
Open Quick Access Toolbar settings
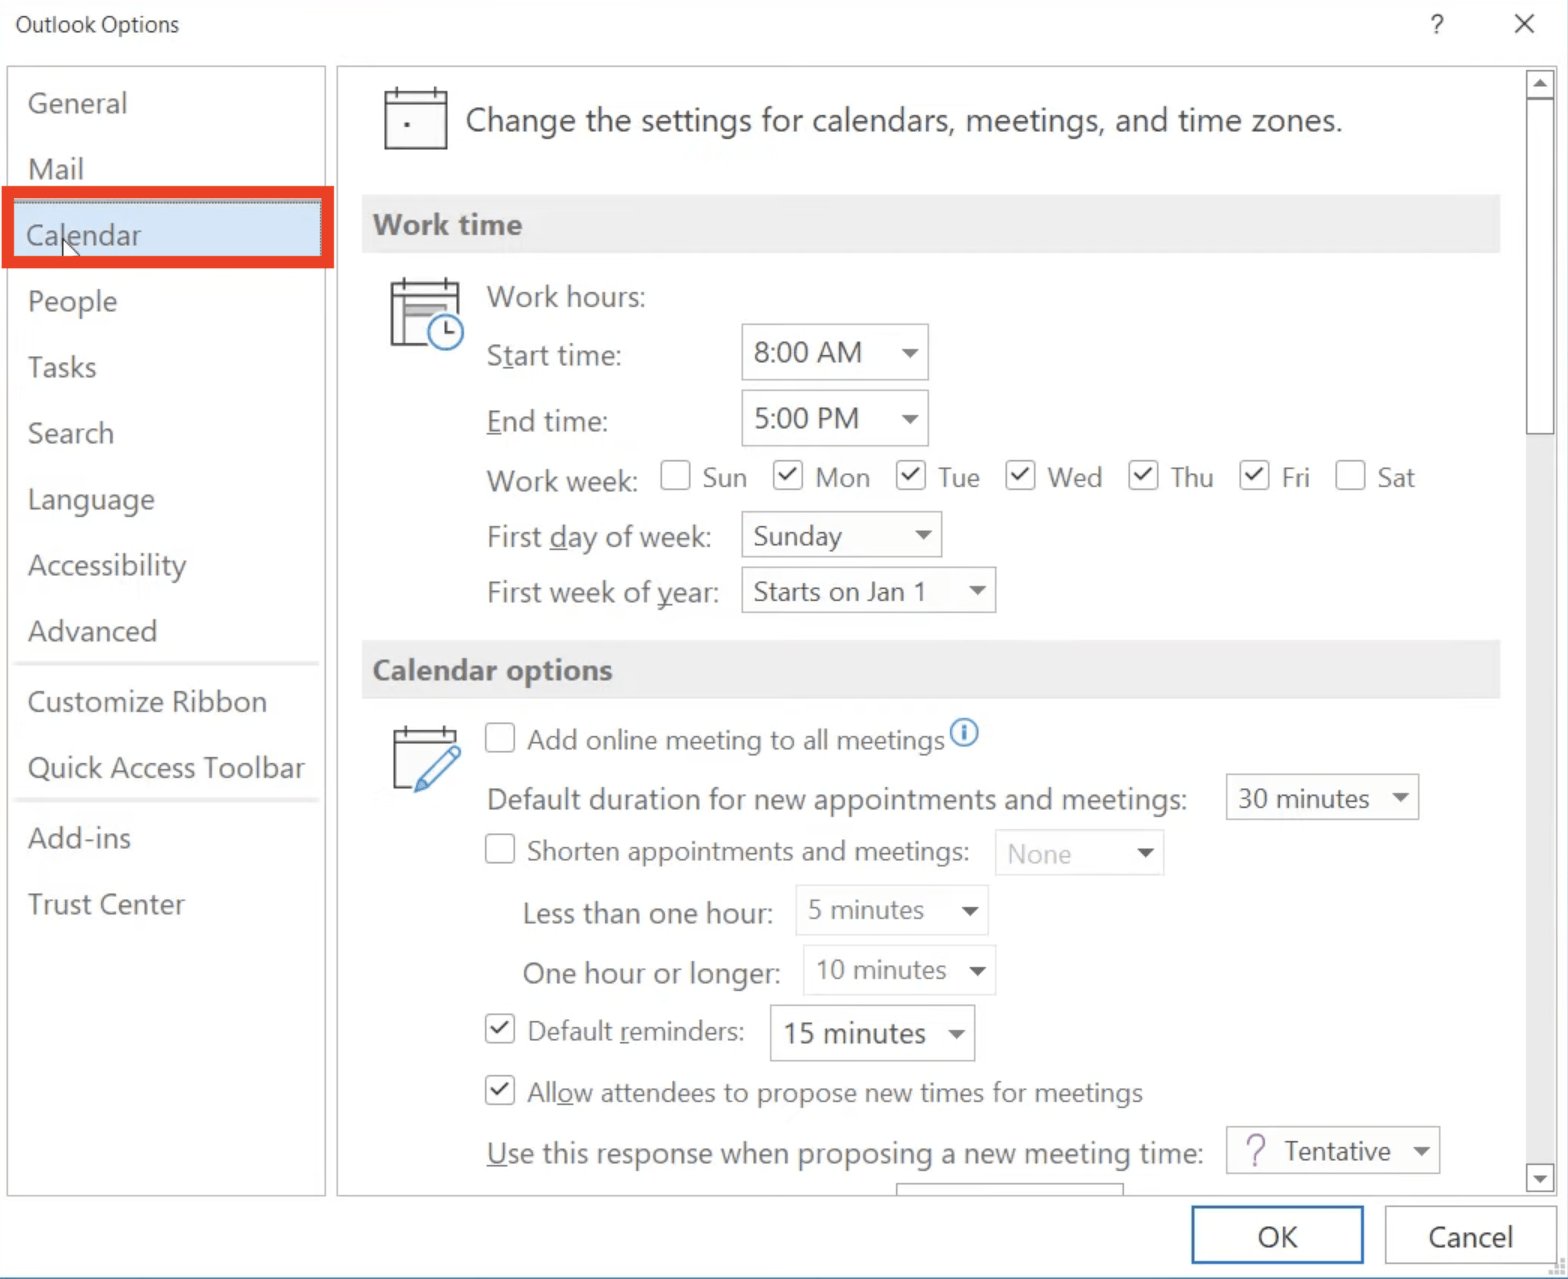coord(166,767)
